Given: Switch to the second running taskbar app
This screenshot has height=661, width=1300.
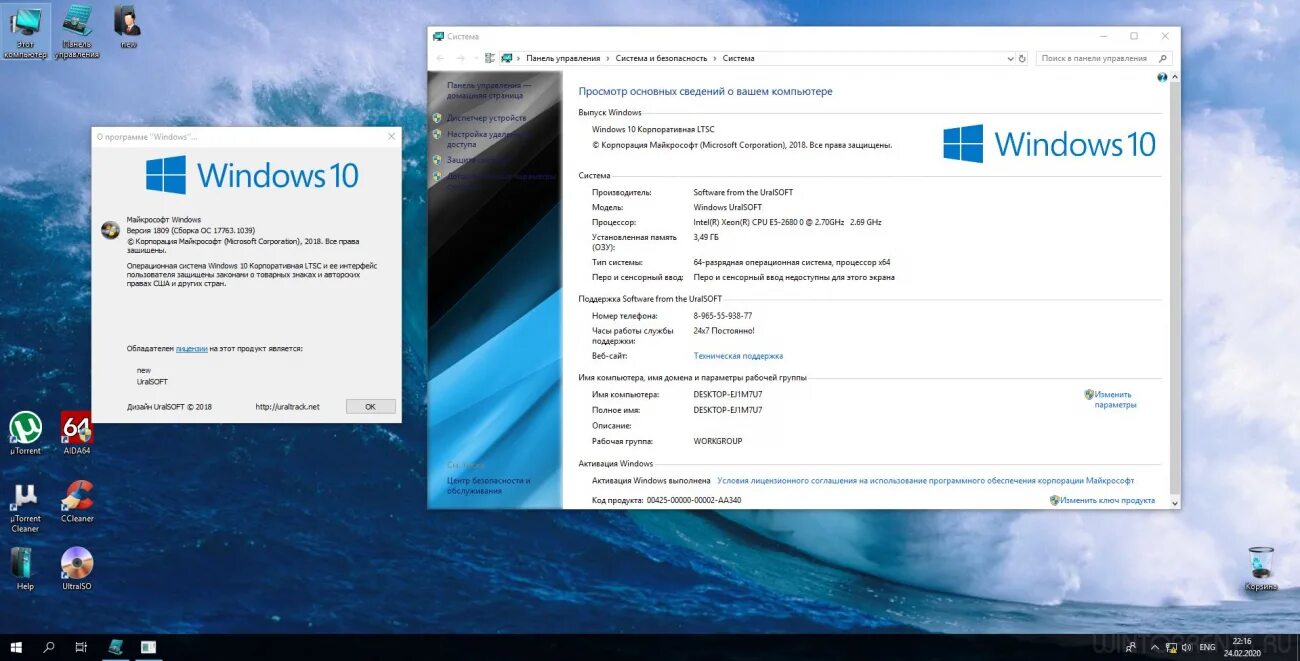Looking at the screenshot, I should (x=148, y=647).
